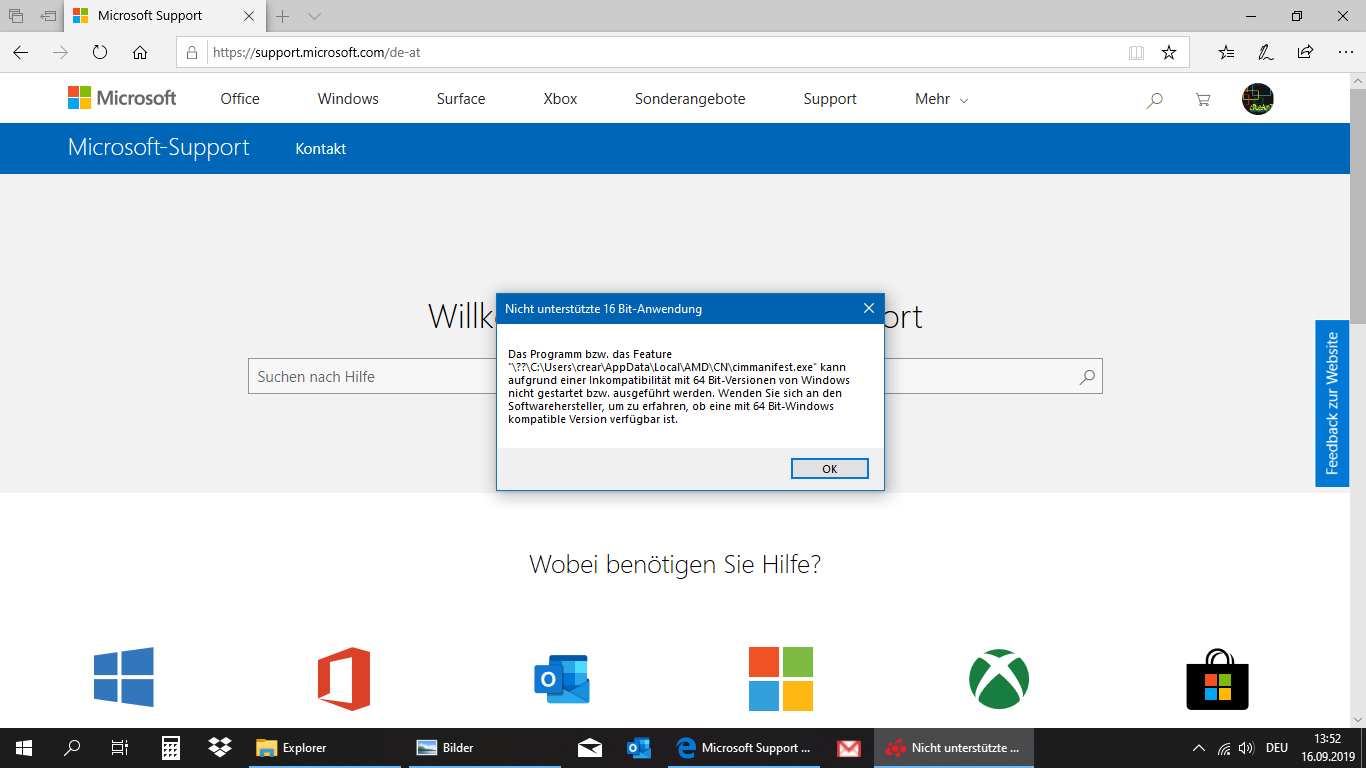The height and width of the screenshot is (768, 1366).
Task: Add page to favorites with star icon
Action: (x=1168, y=52)
